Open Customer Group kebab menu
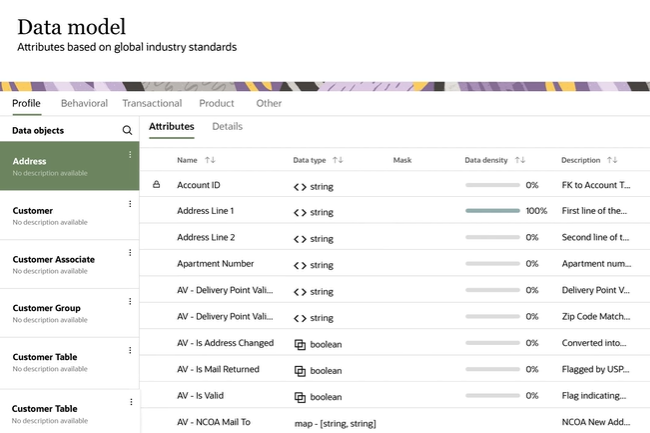 [x=130, y=301]
